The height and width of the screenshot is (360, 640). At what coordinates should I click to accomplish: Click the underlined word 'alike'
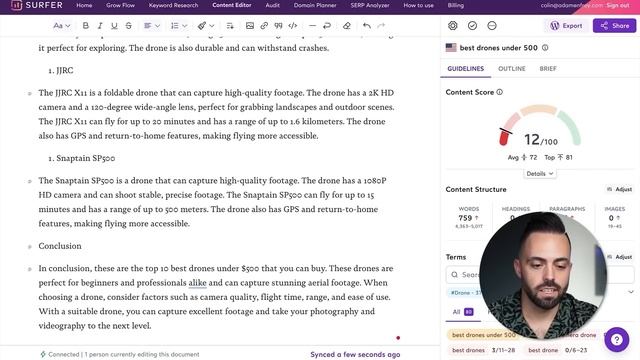(x=198, y=283)
